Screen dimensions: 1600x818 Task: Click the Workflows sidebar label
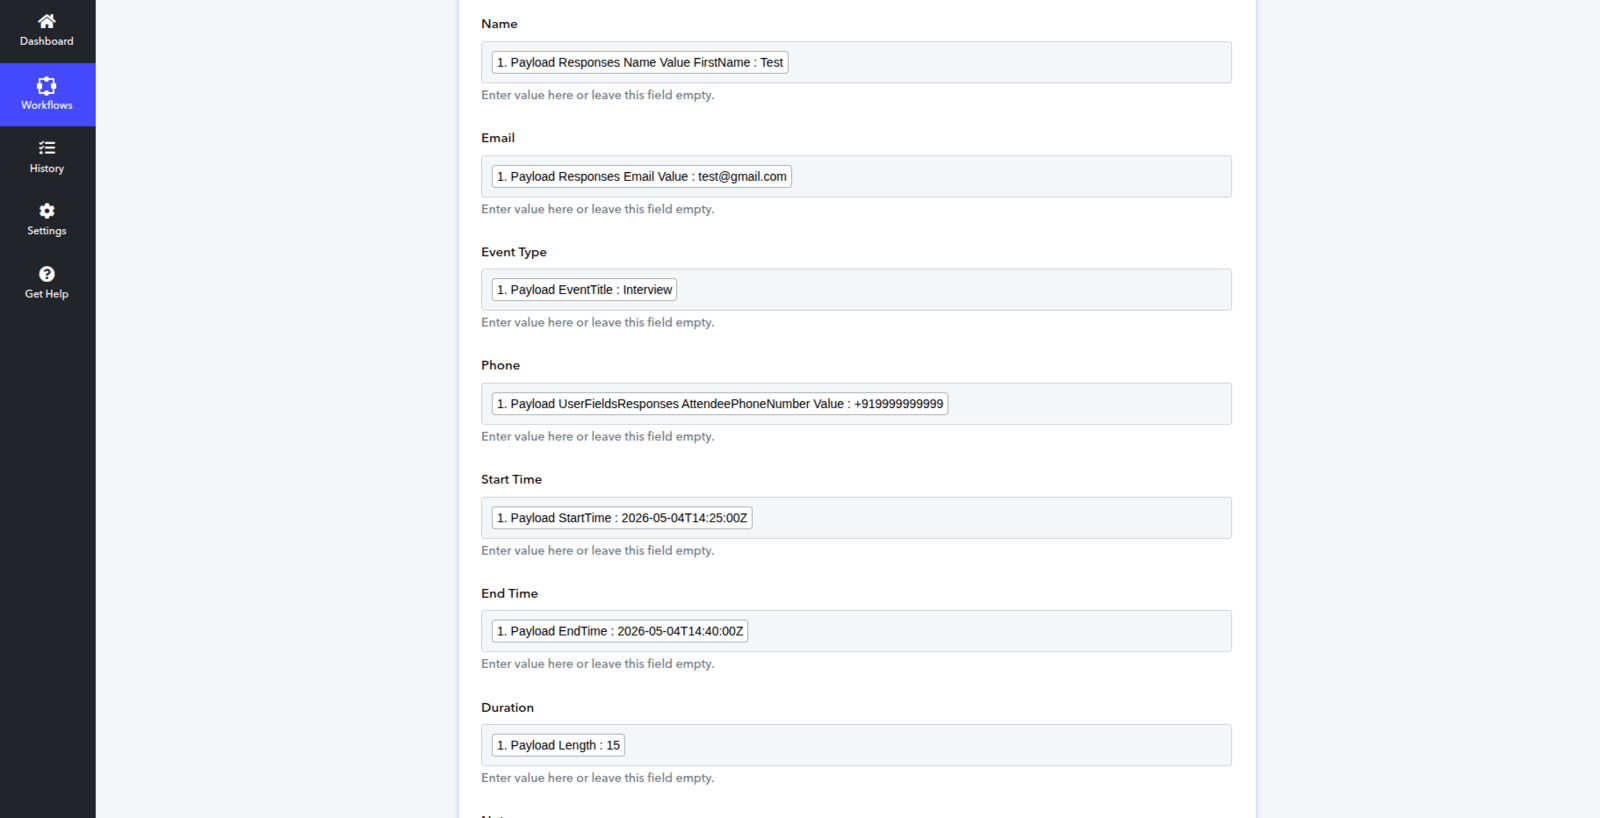(47, 105)
